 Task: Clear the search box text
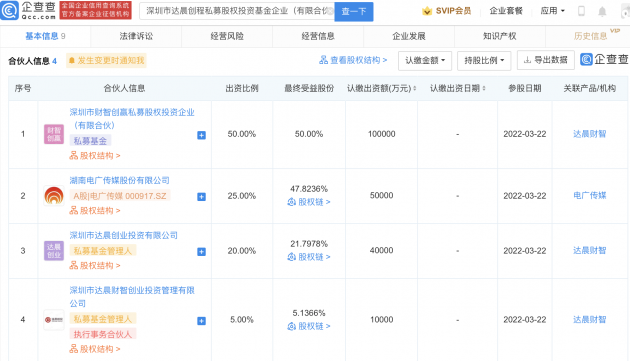330,11
